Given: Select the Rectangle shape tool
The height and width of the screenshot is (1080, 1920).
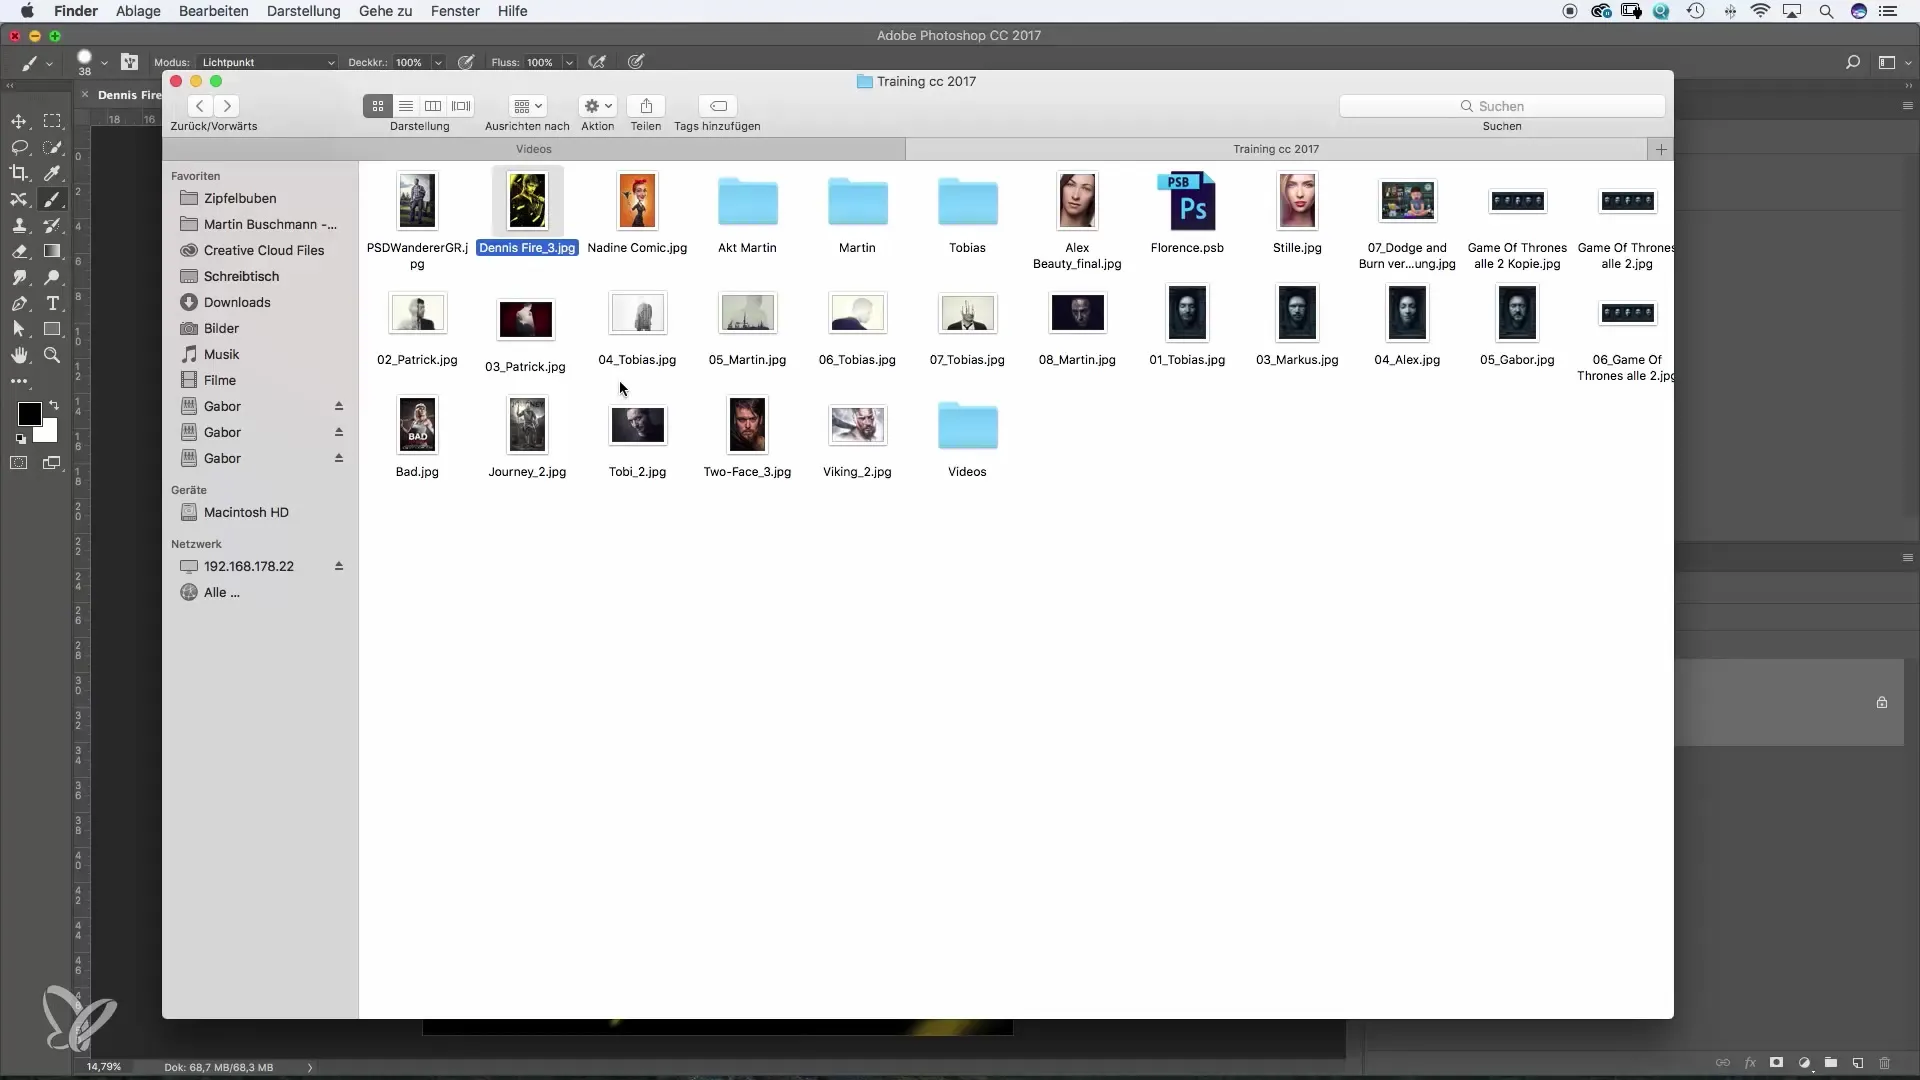Looking at the screenshot, I should coord(52,329).
